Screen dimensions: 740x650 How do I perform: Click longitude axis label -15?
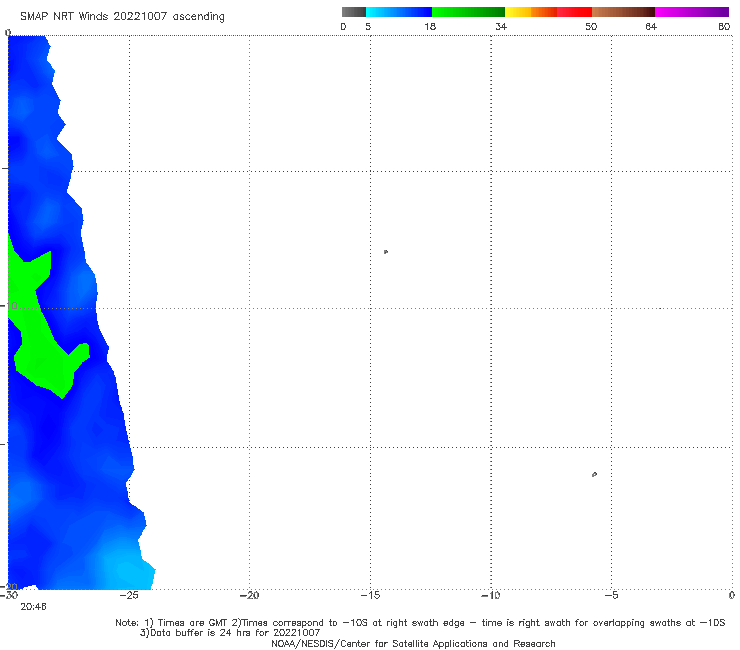[370, 595]
